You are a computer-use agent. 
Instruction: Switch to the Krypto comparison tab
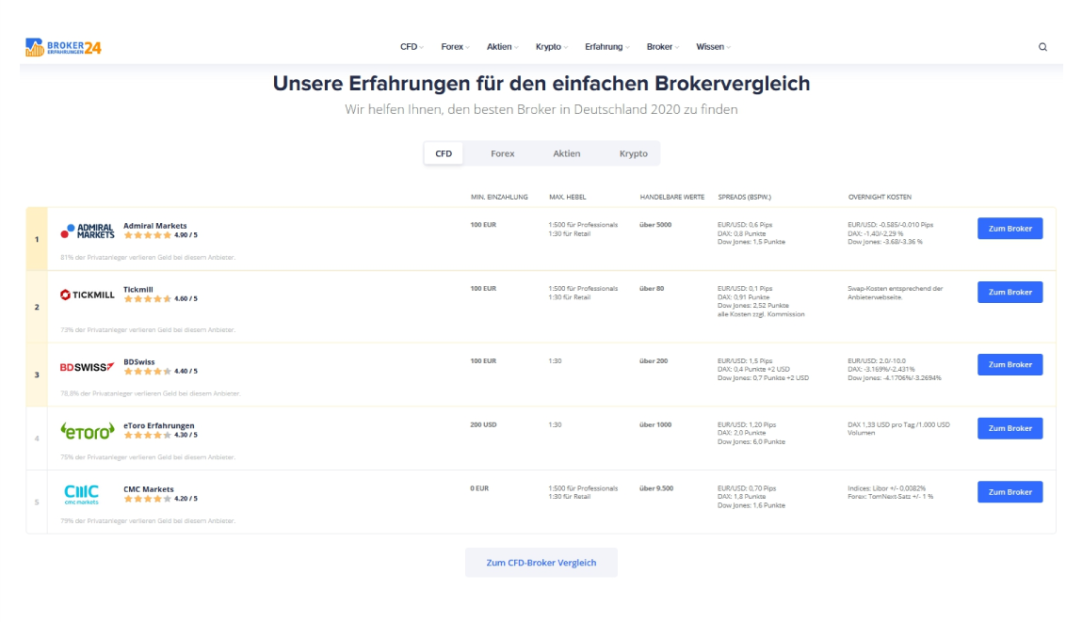(x=633, y=153)
